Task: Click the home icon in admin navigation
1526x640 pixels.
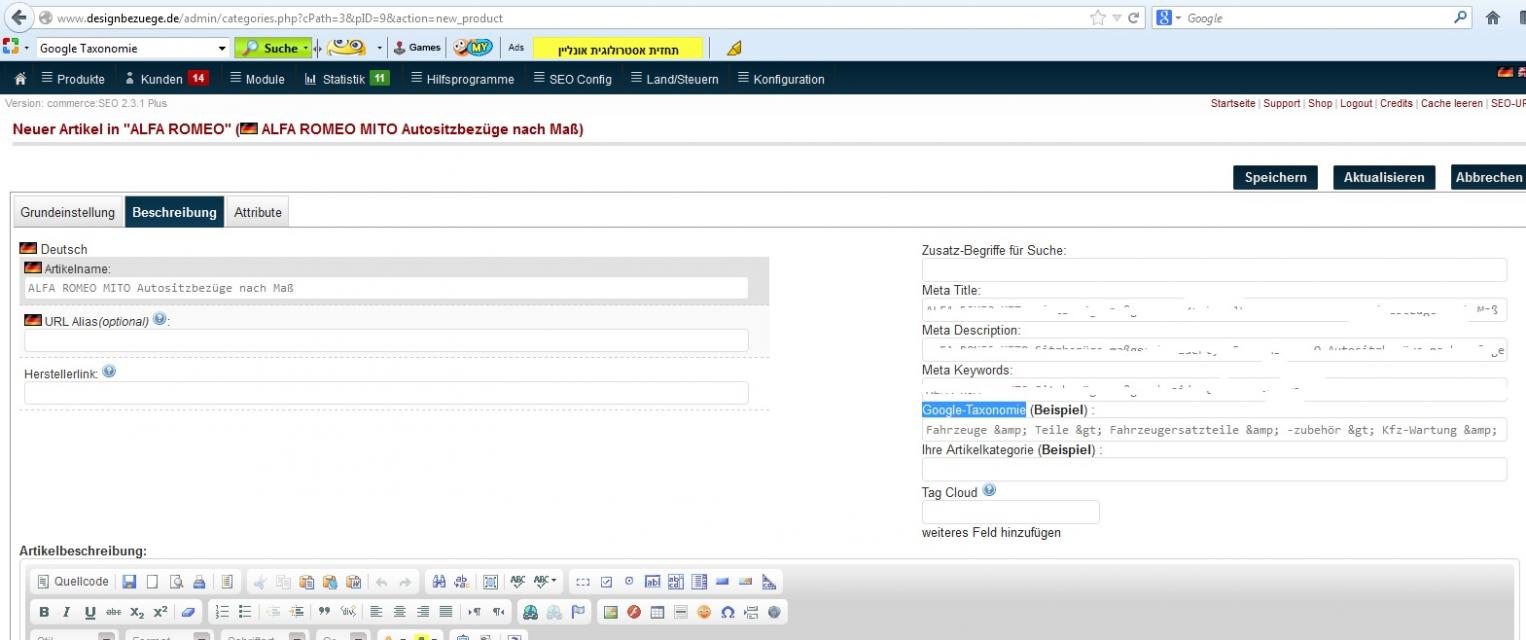Action: point(20,79)
